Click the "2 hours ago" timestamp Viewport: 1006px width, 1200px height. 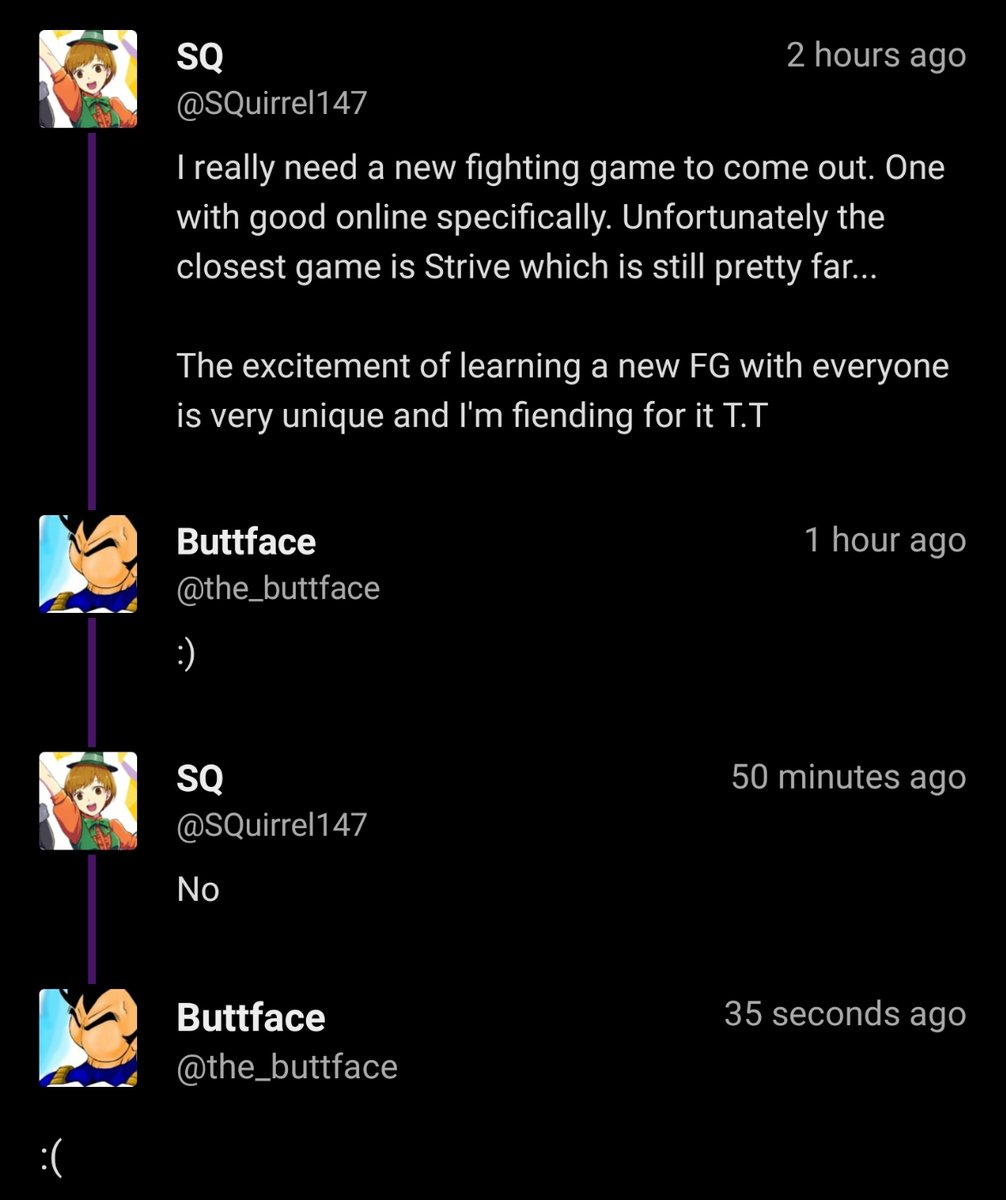point(876,56)
